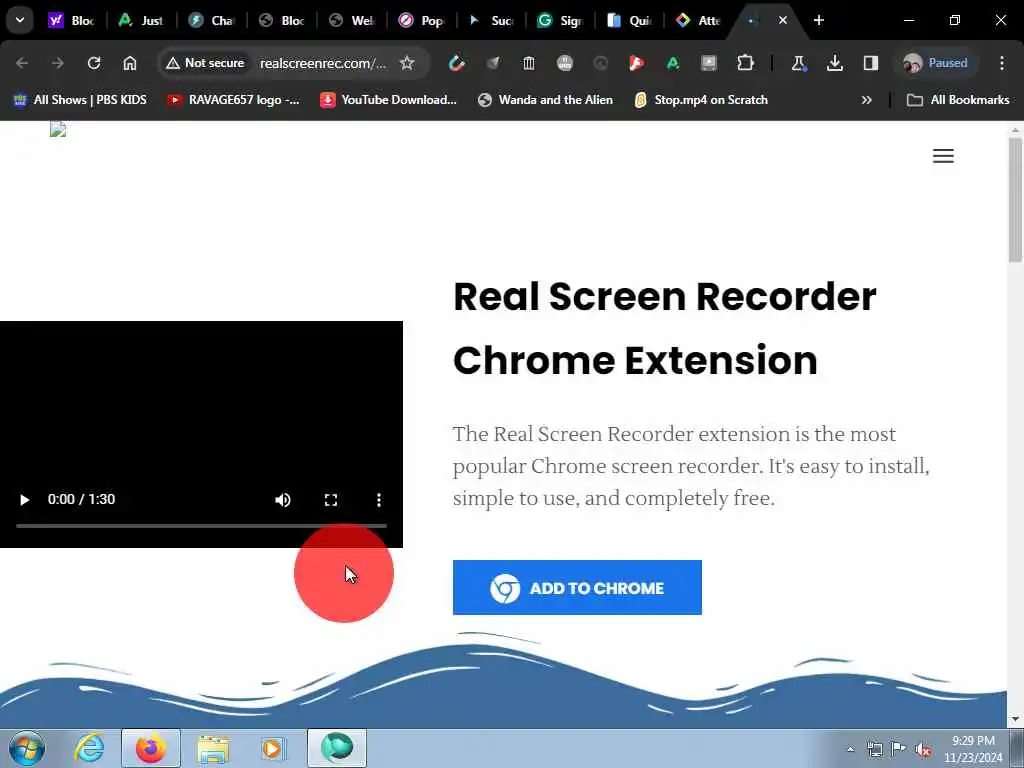Image resolution: width=1024 pixels, height=768 pixels.
Task: Click the 'Not secure' site info chip
Action: (x=206, y=63)
